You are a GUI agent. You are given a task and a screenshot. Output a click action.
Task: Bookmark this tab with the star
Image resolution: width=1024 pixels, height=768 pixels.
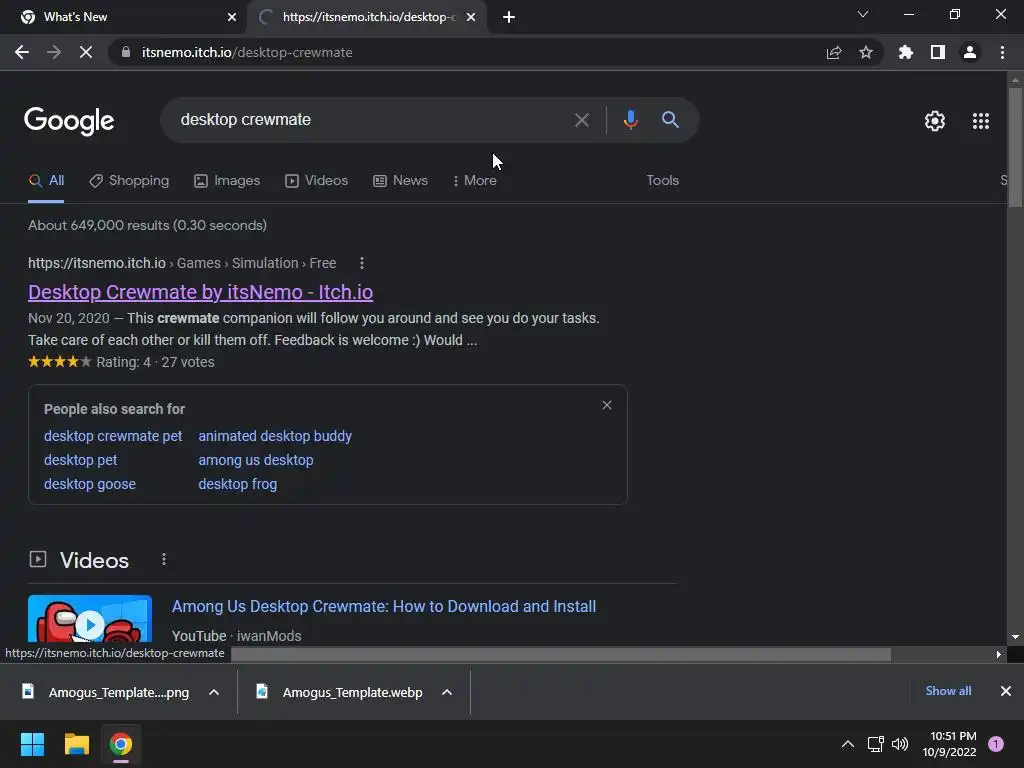866,52
